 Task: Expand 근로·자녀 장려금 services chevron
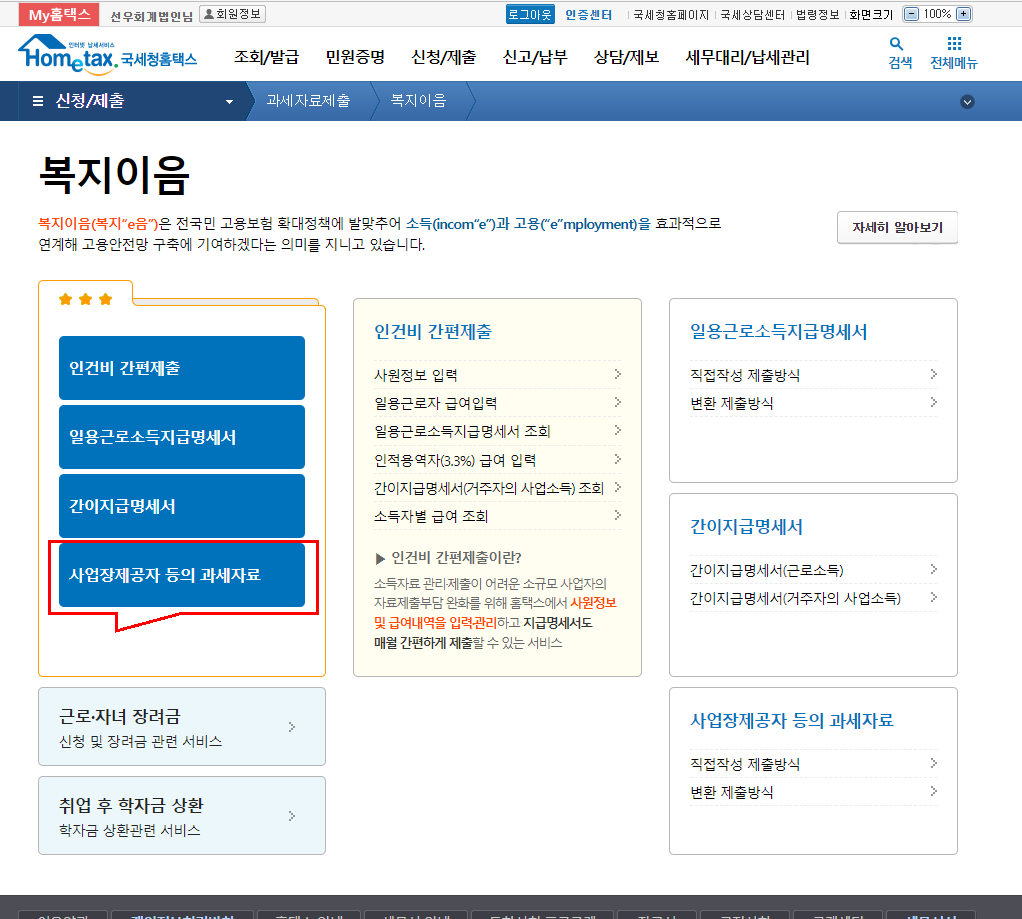tap(291, 727)
